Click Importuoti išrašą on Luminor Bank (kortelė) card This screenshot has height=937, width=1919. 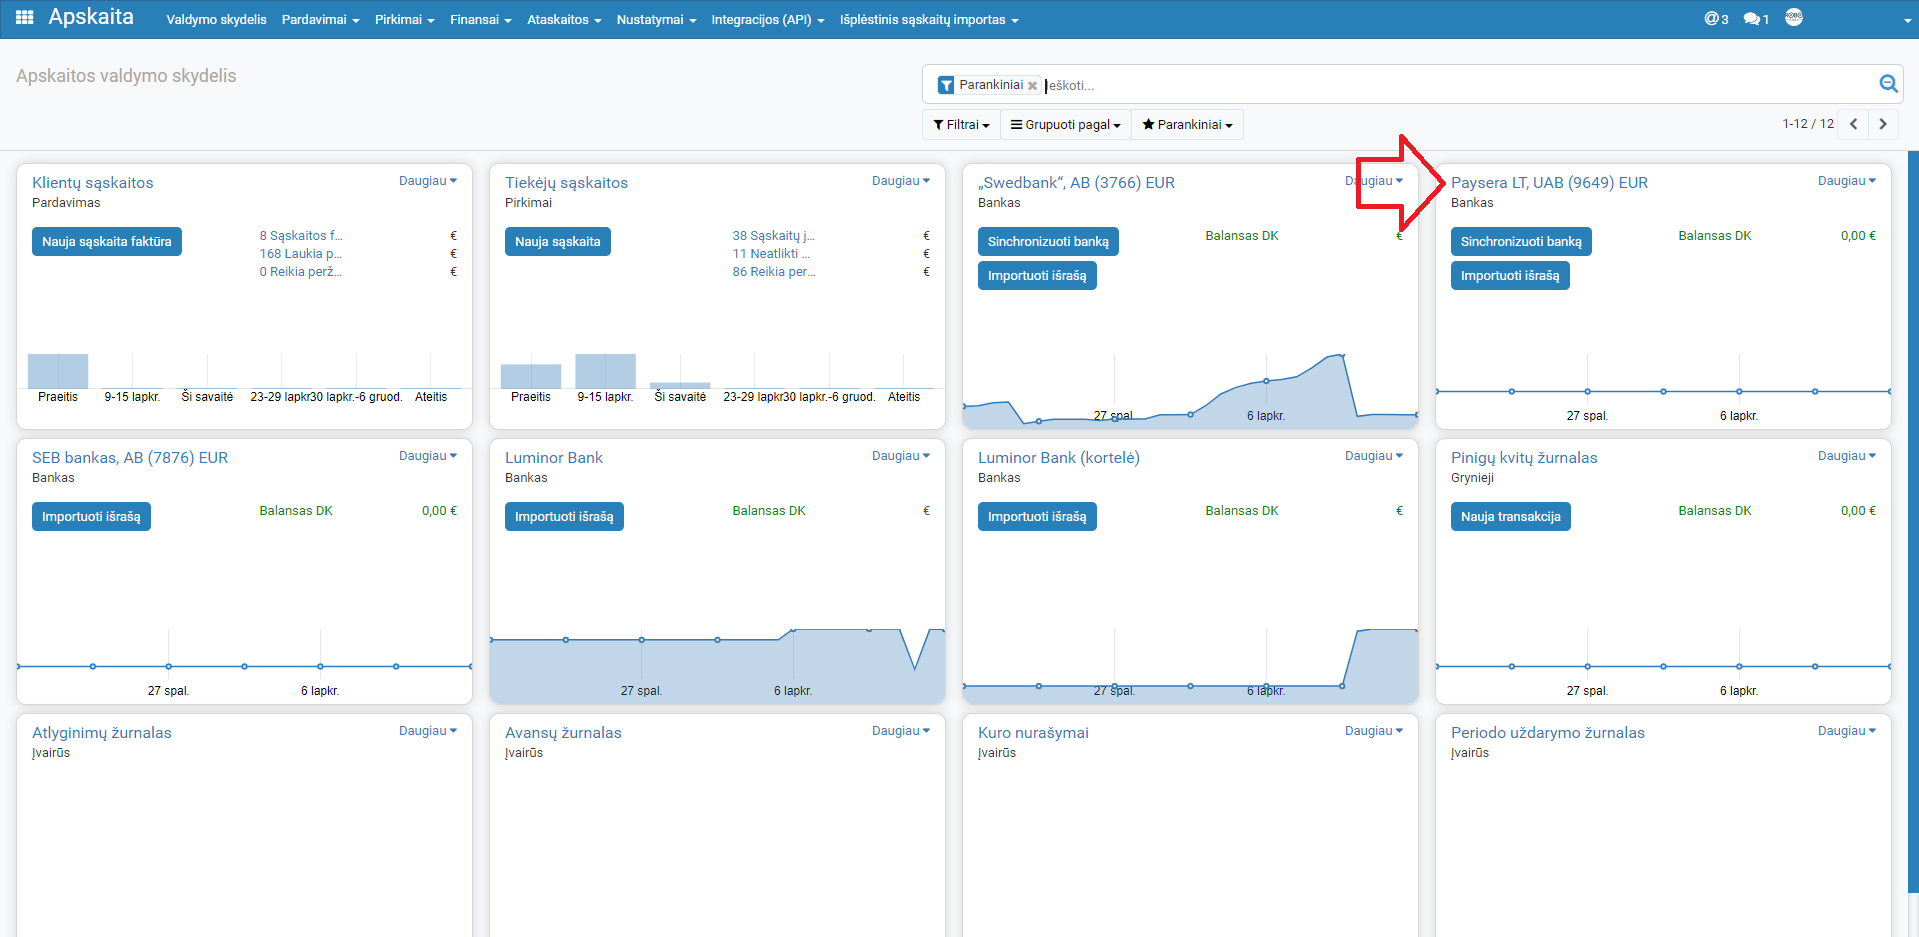click(1037, 517)
